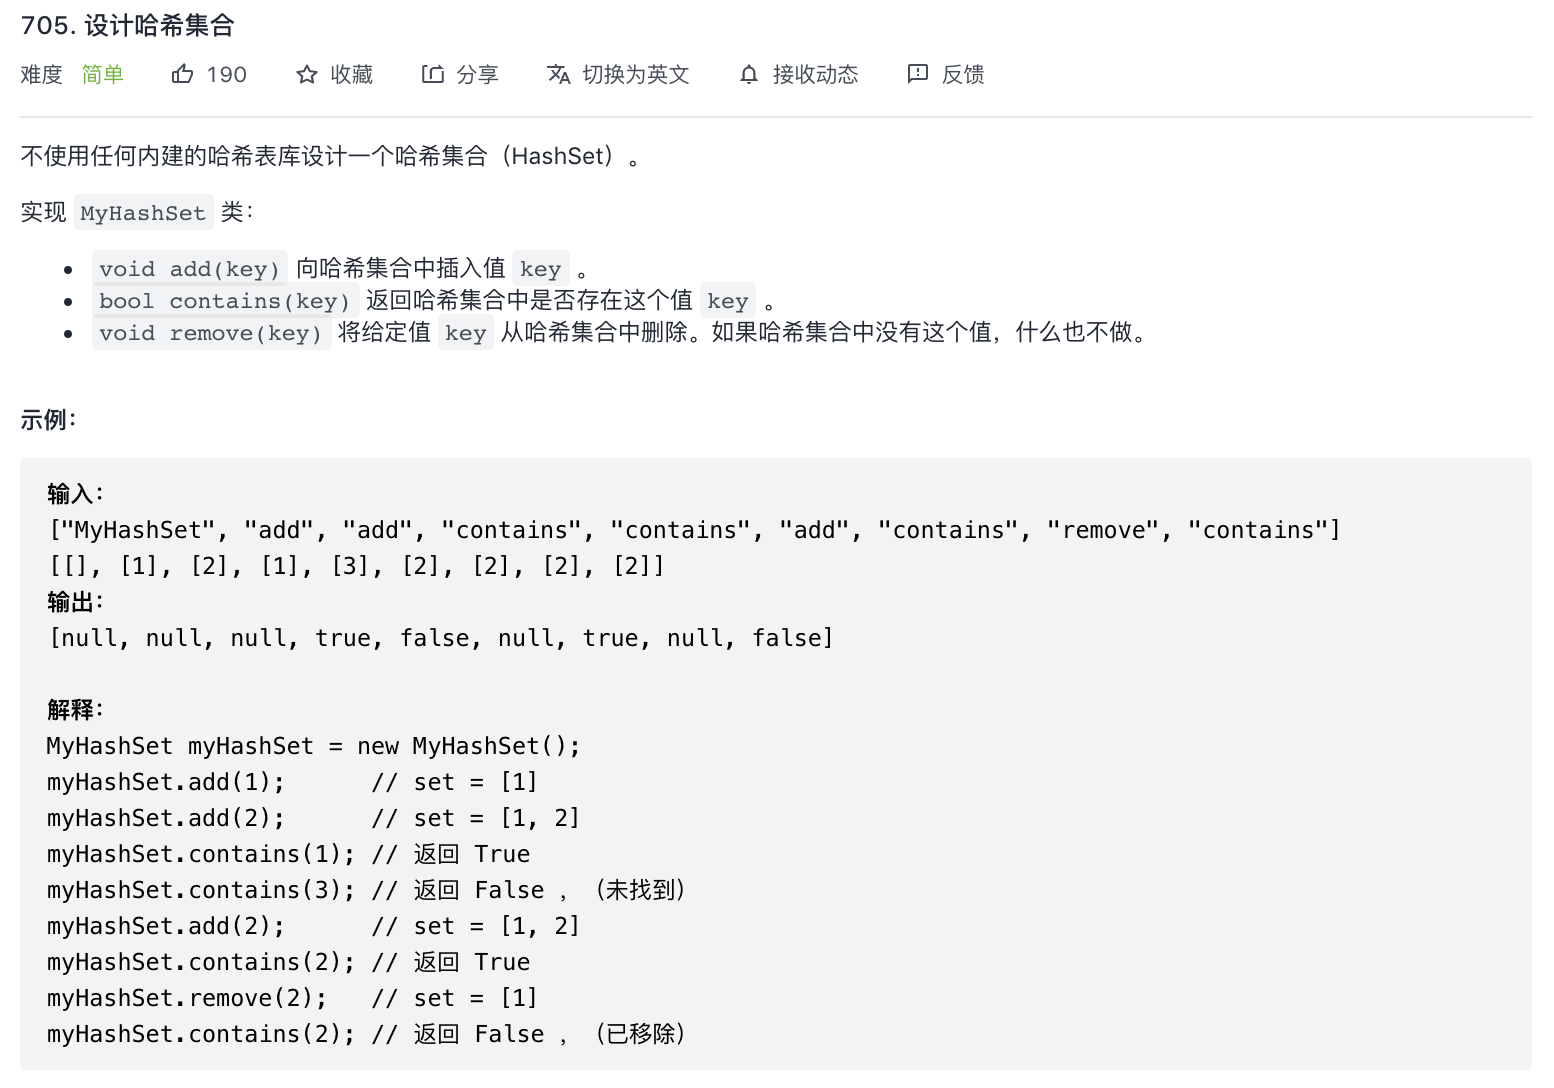Open the 分享 share option

click(x=477, y=74)
